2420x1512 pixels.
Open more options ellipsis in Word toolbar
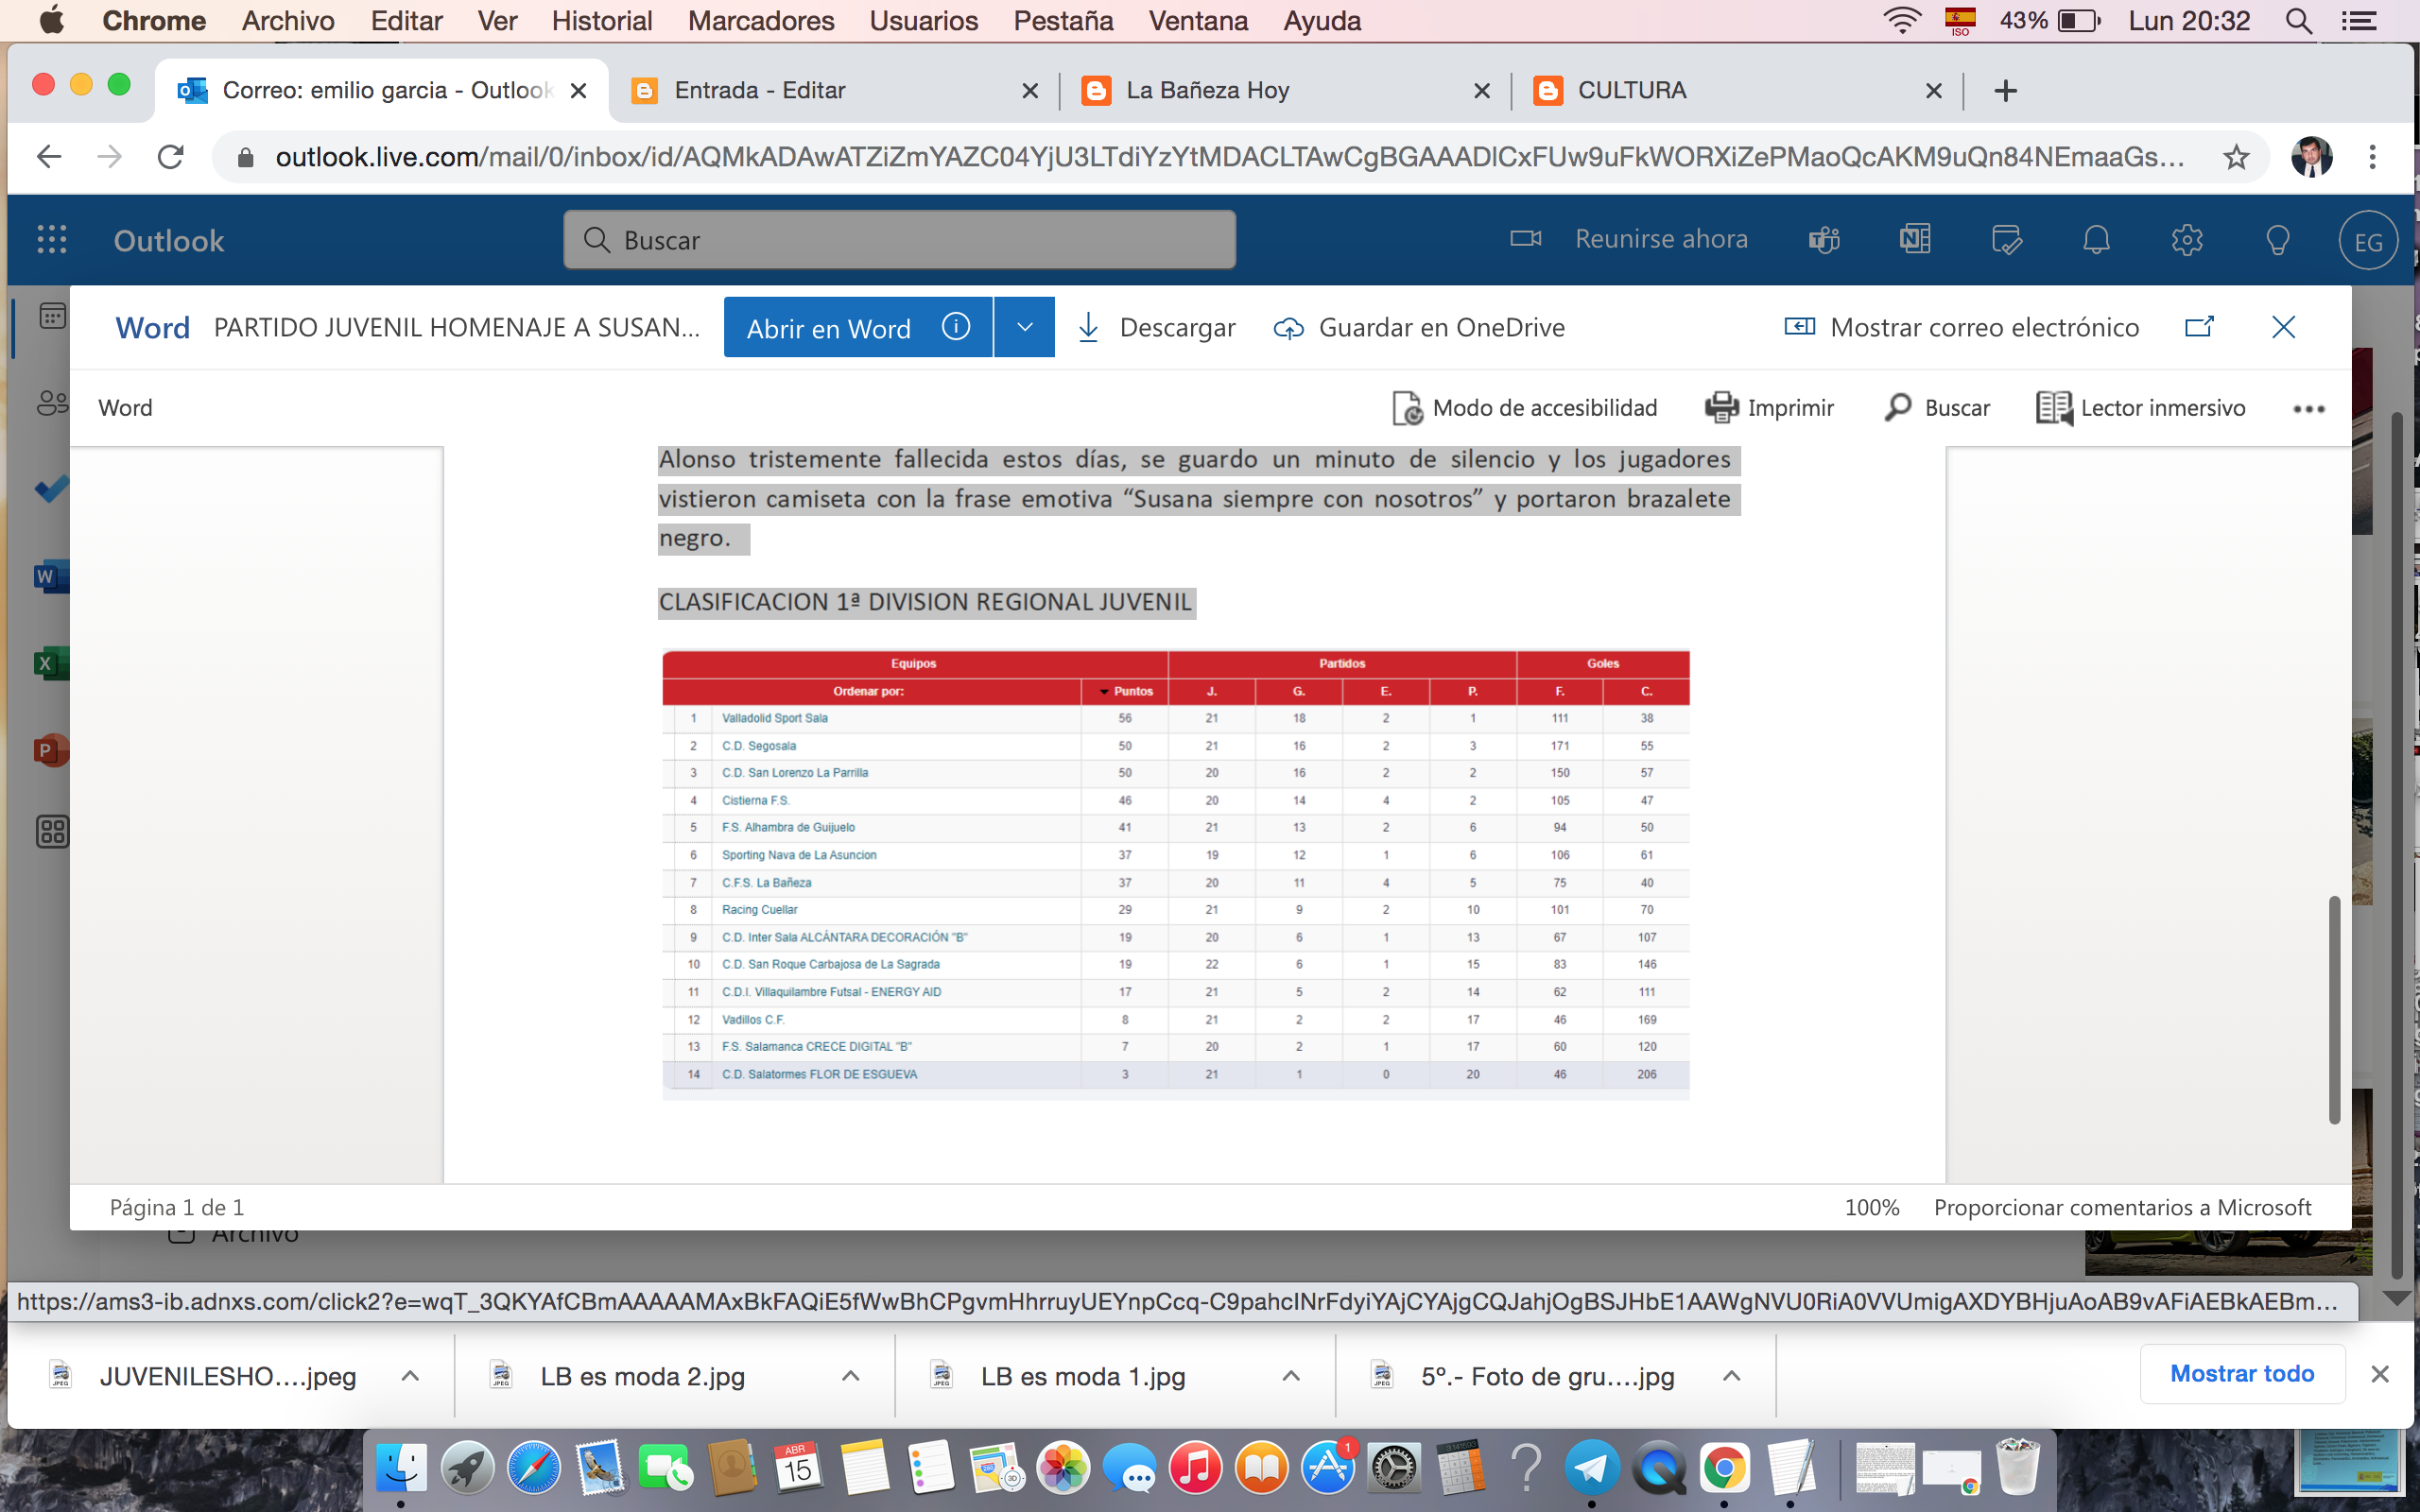[x=2308, y=408]
